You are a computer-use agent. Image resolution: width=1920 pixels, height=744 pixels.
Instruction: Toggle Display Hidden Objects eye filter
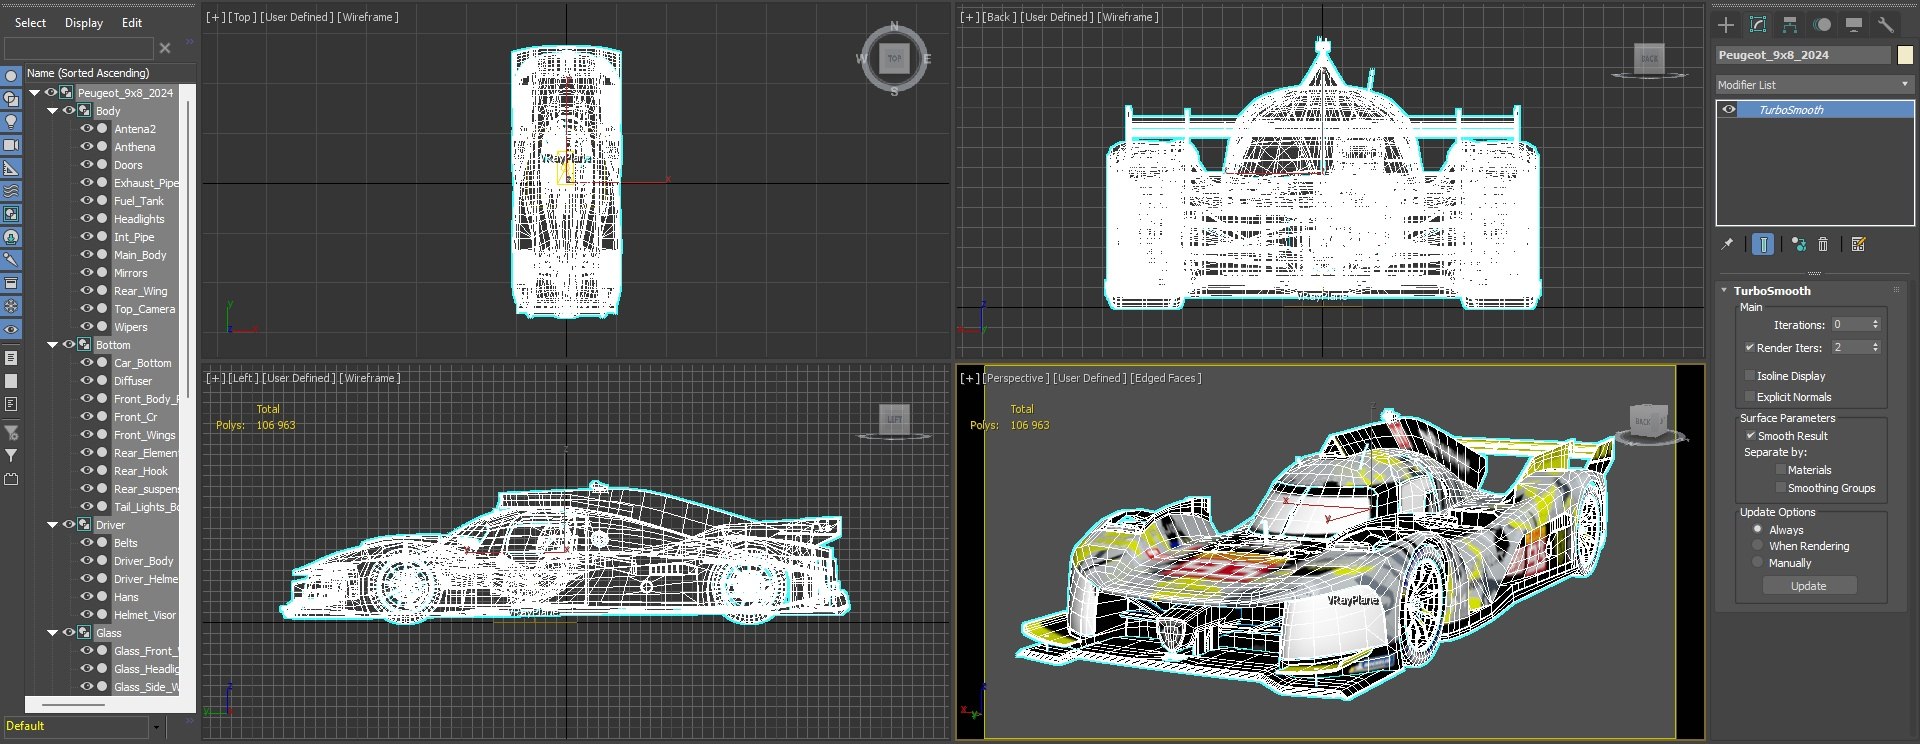click(11, 329)
